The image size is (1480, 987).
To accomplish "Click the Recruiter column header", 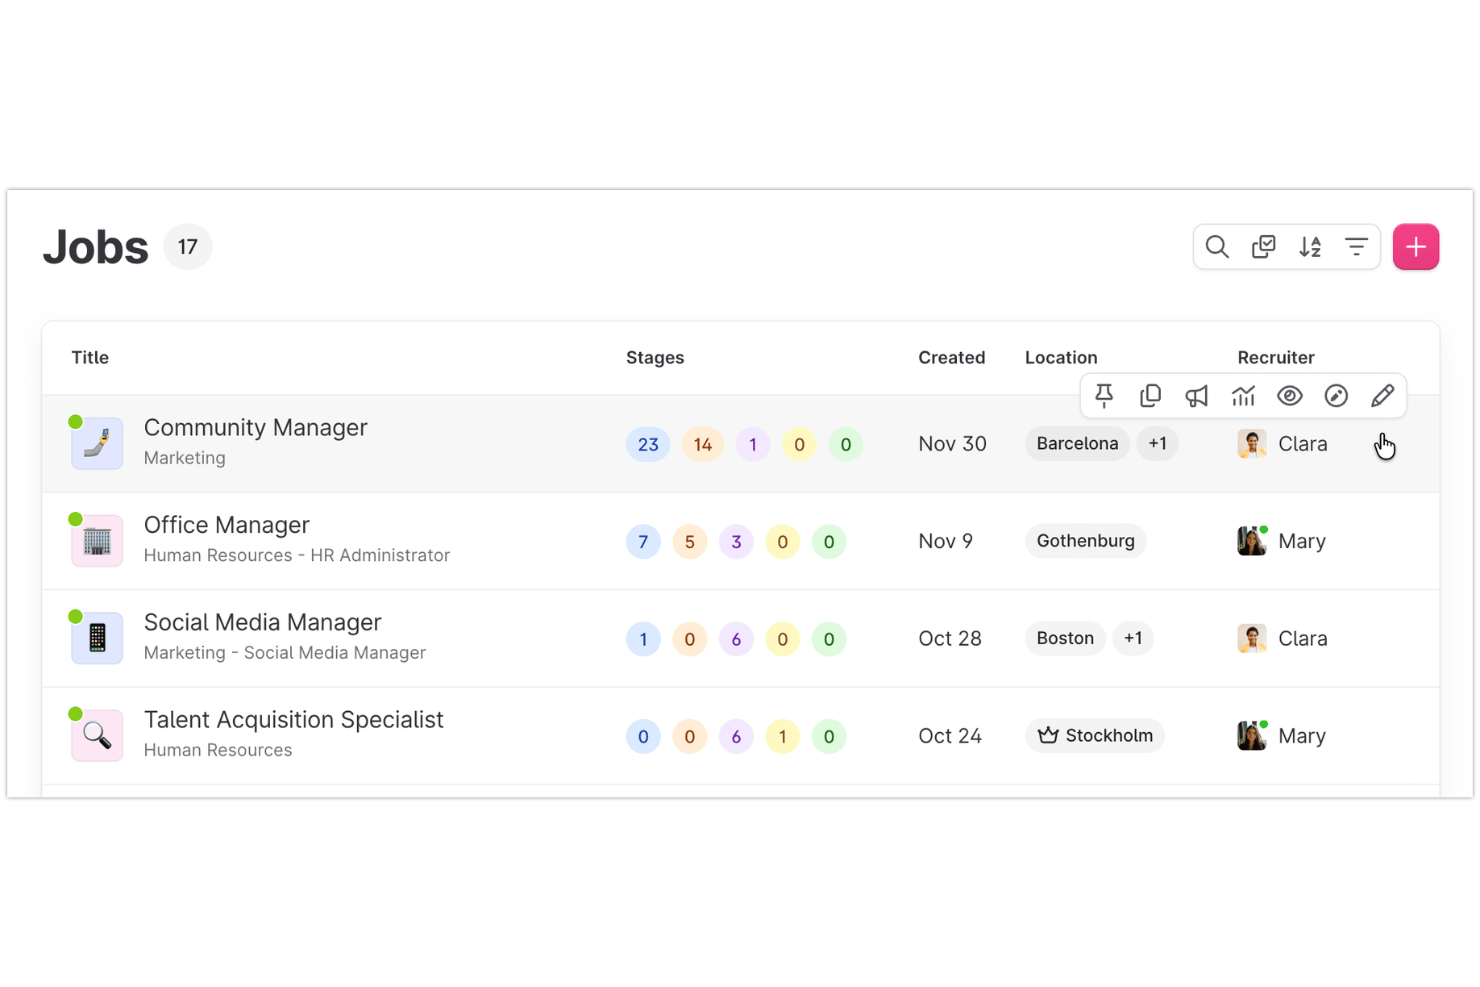I will click(1276, 358).
